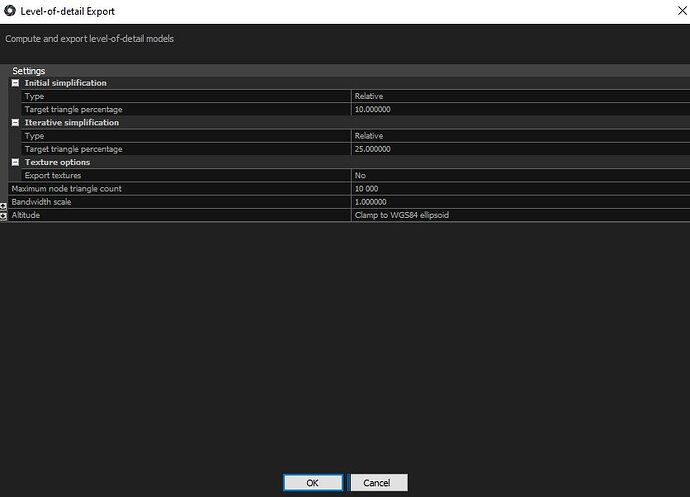Select the Altitude label
This screenshot has height=497, width=690.
[x=26, y=215]
